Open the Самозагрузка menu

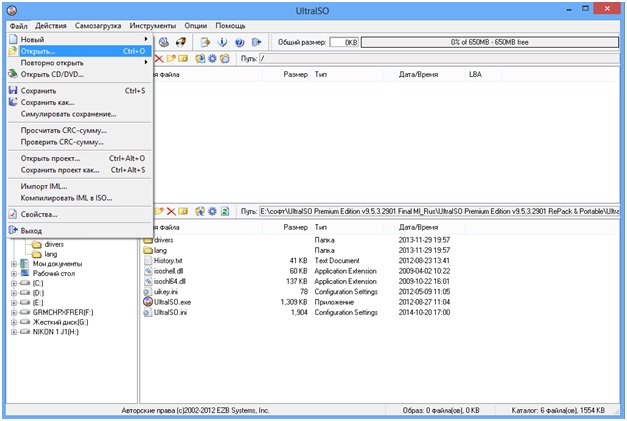click(98, 26)
